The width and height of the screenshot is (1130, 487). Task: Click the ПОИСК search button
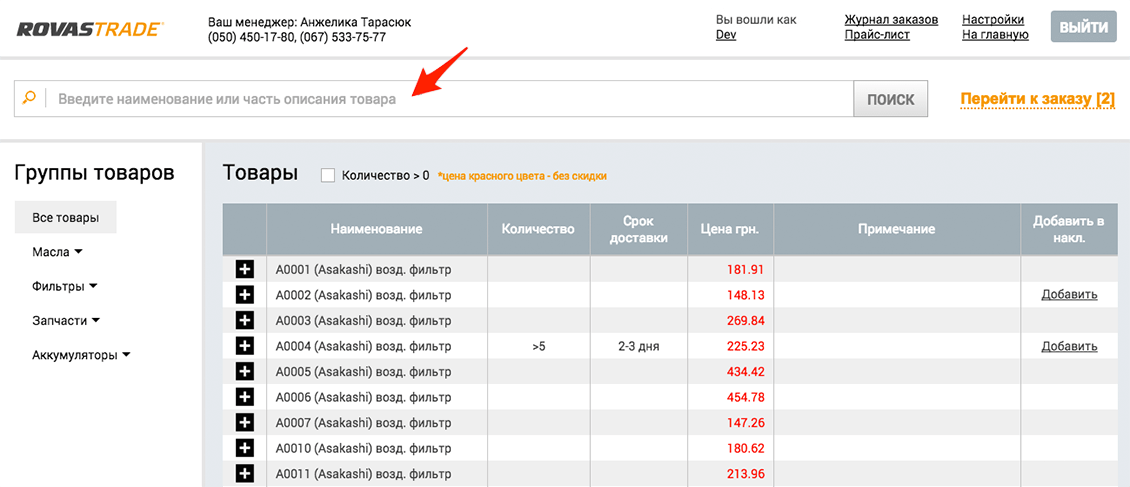coord(891,99)
